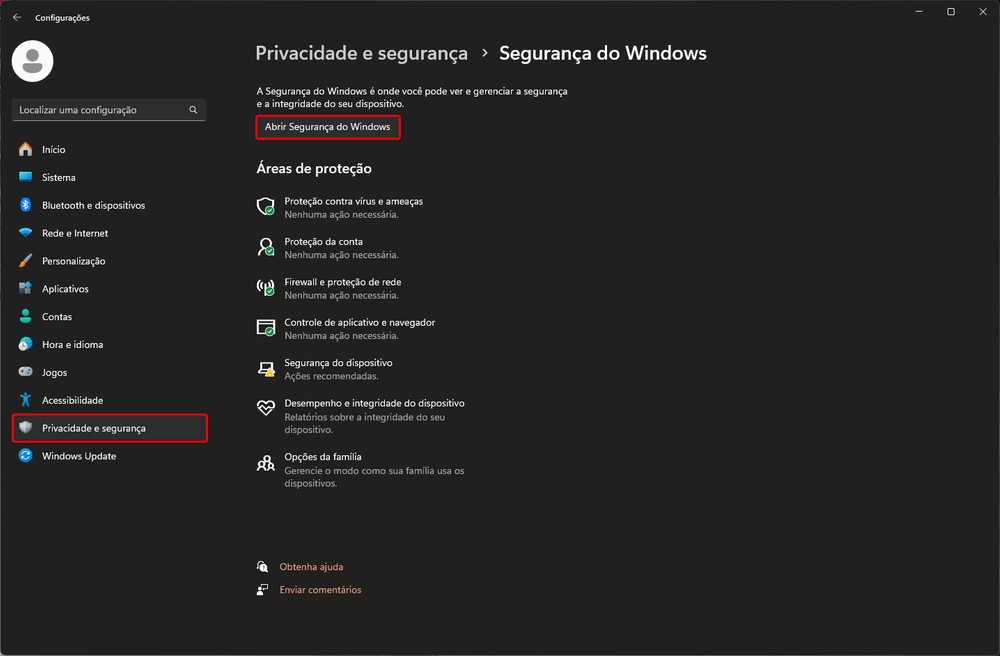1000x656 pixels.
Task: Click the user profile avatar picture
Action: tap(32, 62)
